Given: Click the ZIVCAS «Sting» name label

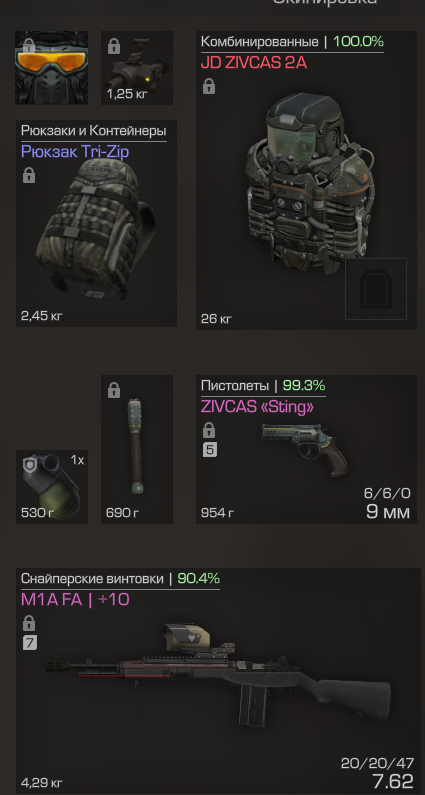Looking at the screenshot, I should tap(257, 407).
